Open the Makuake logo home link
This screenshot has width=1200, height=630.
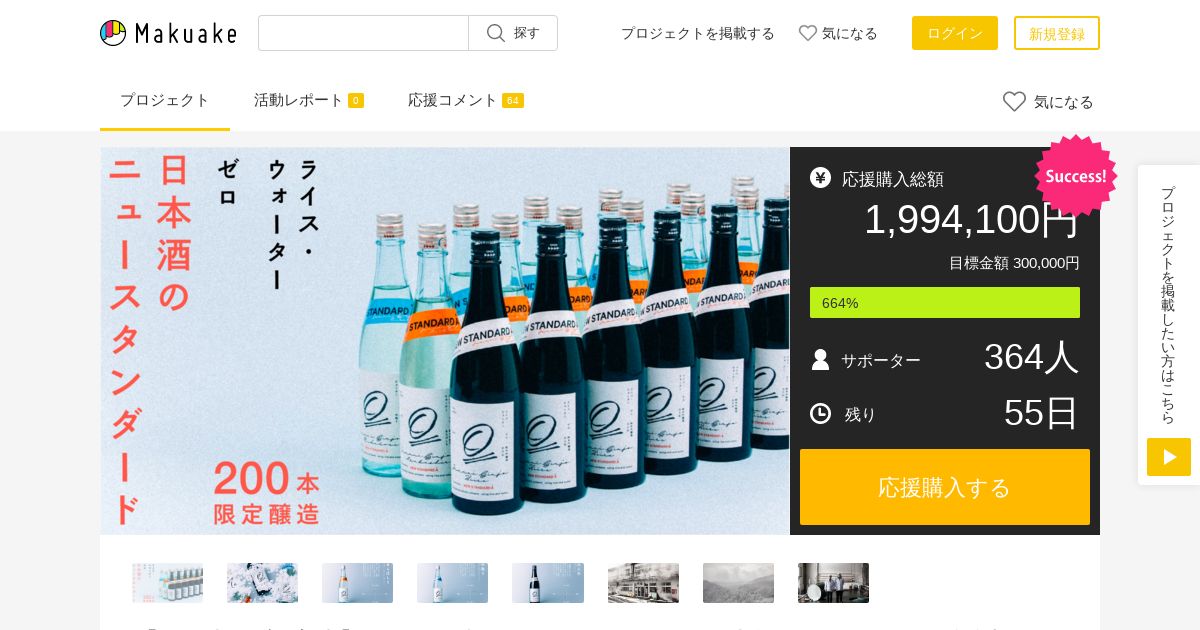(168, 33)
